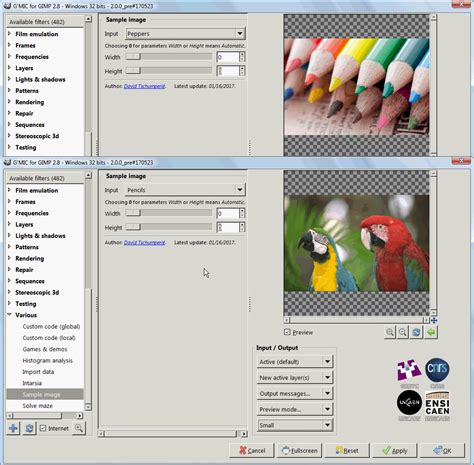Open the filter search magnifier icon
The height and width of the screenshot is (465, 474).
click(x=79, y=428)
